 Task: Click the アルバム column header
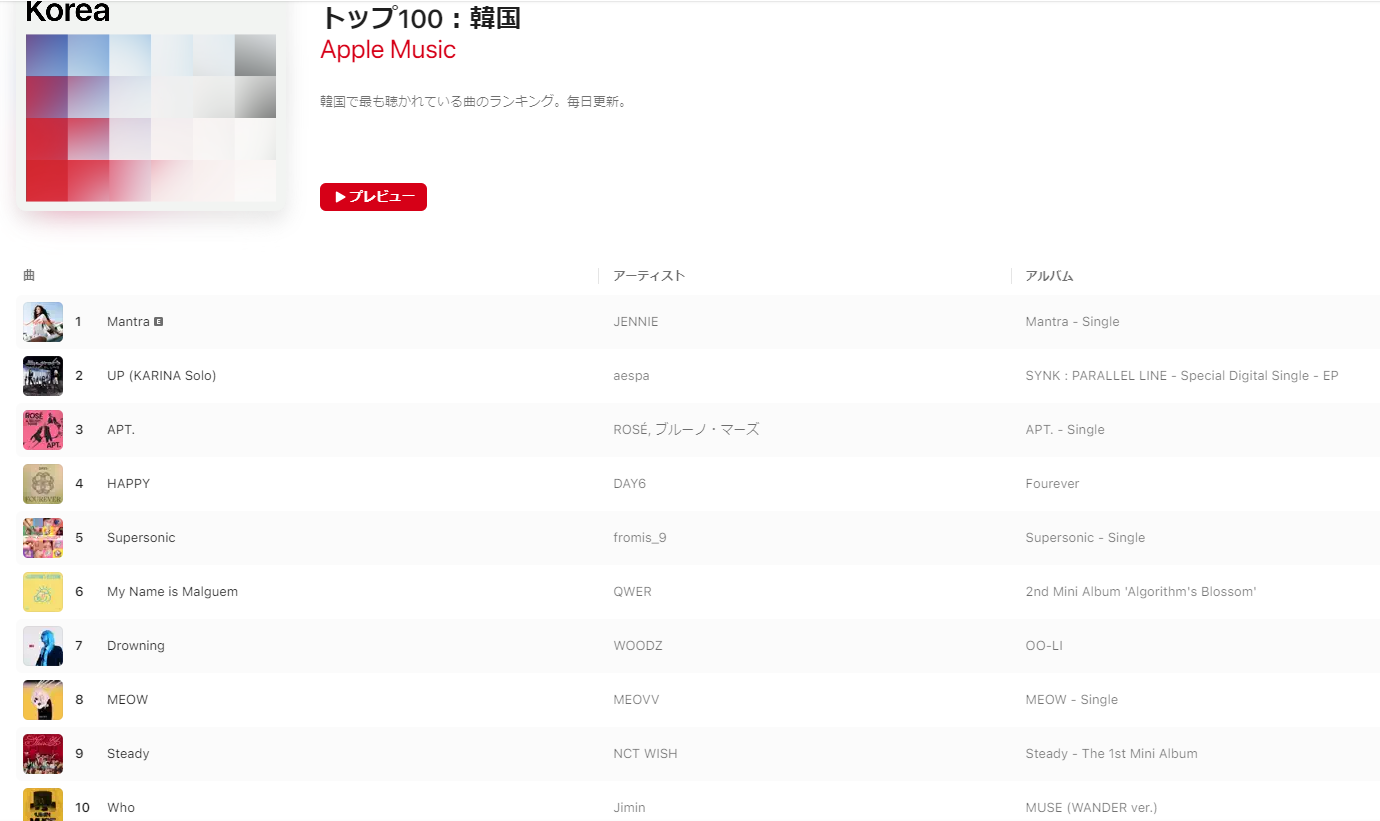(1049, 276)
